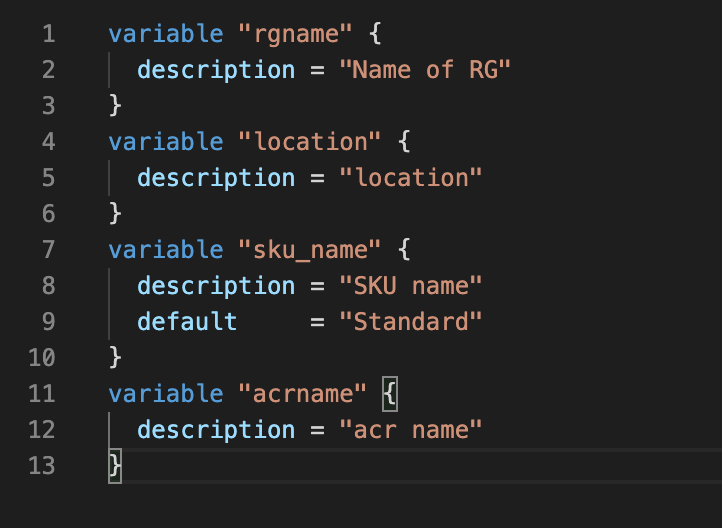The width and height of the screenshot is (722, 528).
Task: Click the closing brace on line 6
Action: (115, 214)
